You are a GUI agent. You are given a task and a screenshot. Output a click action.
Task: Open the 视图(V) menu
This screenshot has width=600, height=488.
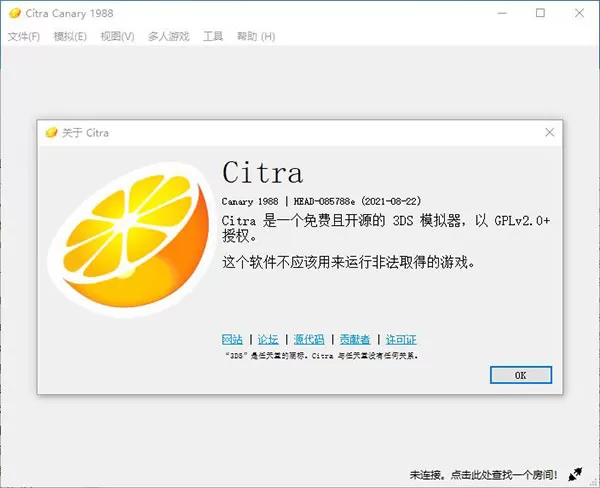(x=117, y=36)
